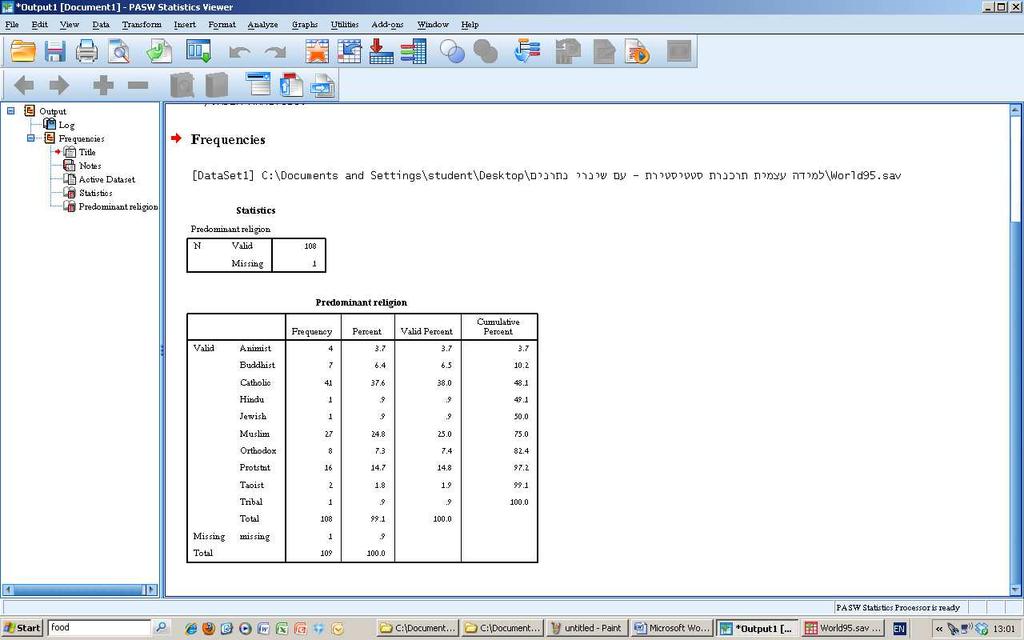Click the Print toolbar icon

tap(87, 52)
